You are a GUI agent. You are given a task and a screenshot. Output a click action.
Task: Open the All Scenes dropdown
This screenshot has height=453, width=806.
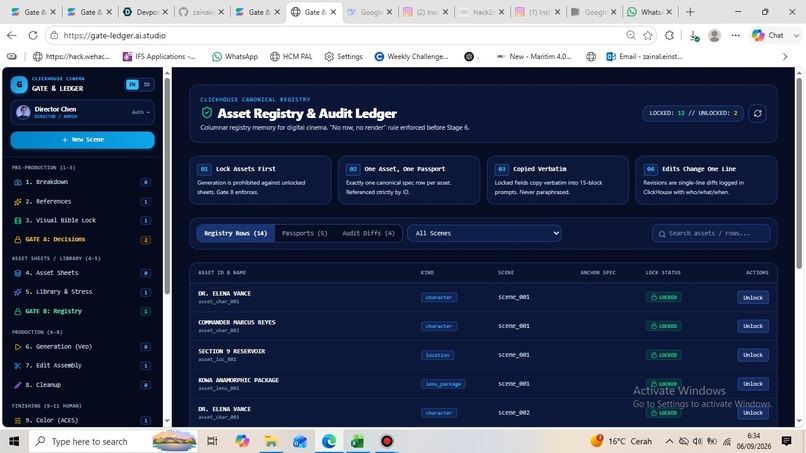(484, 233)
